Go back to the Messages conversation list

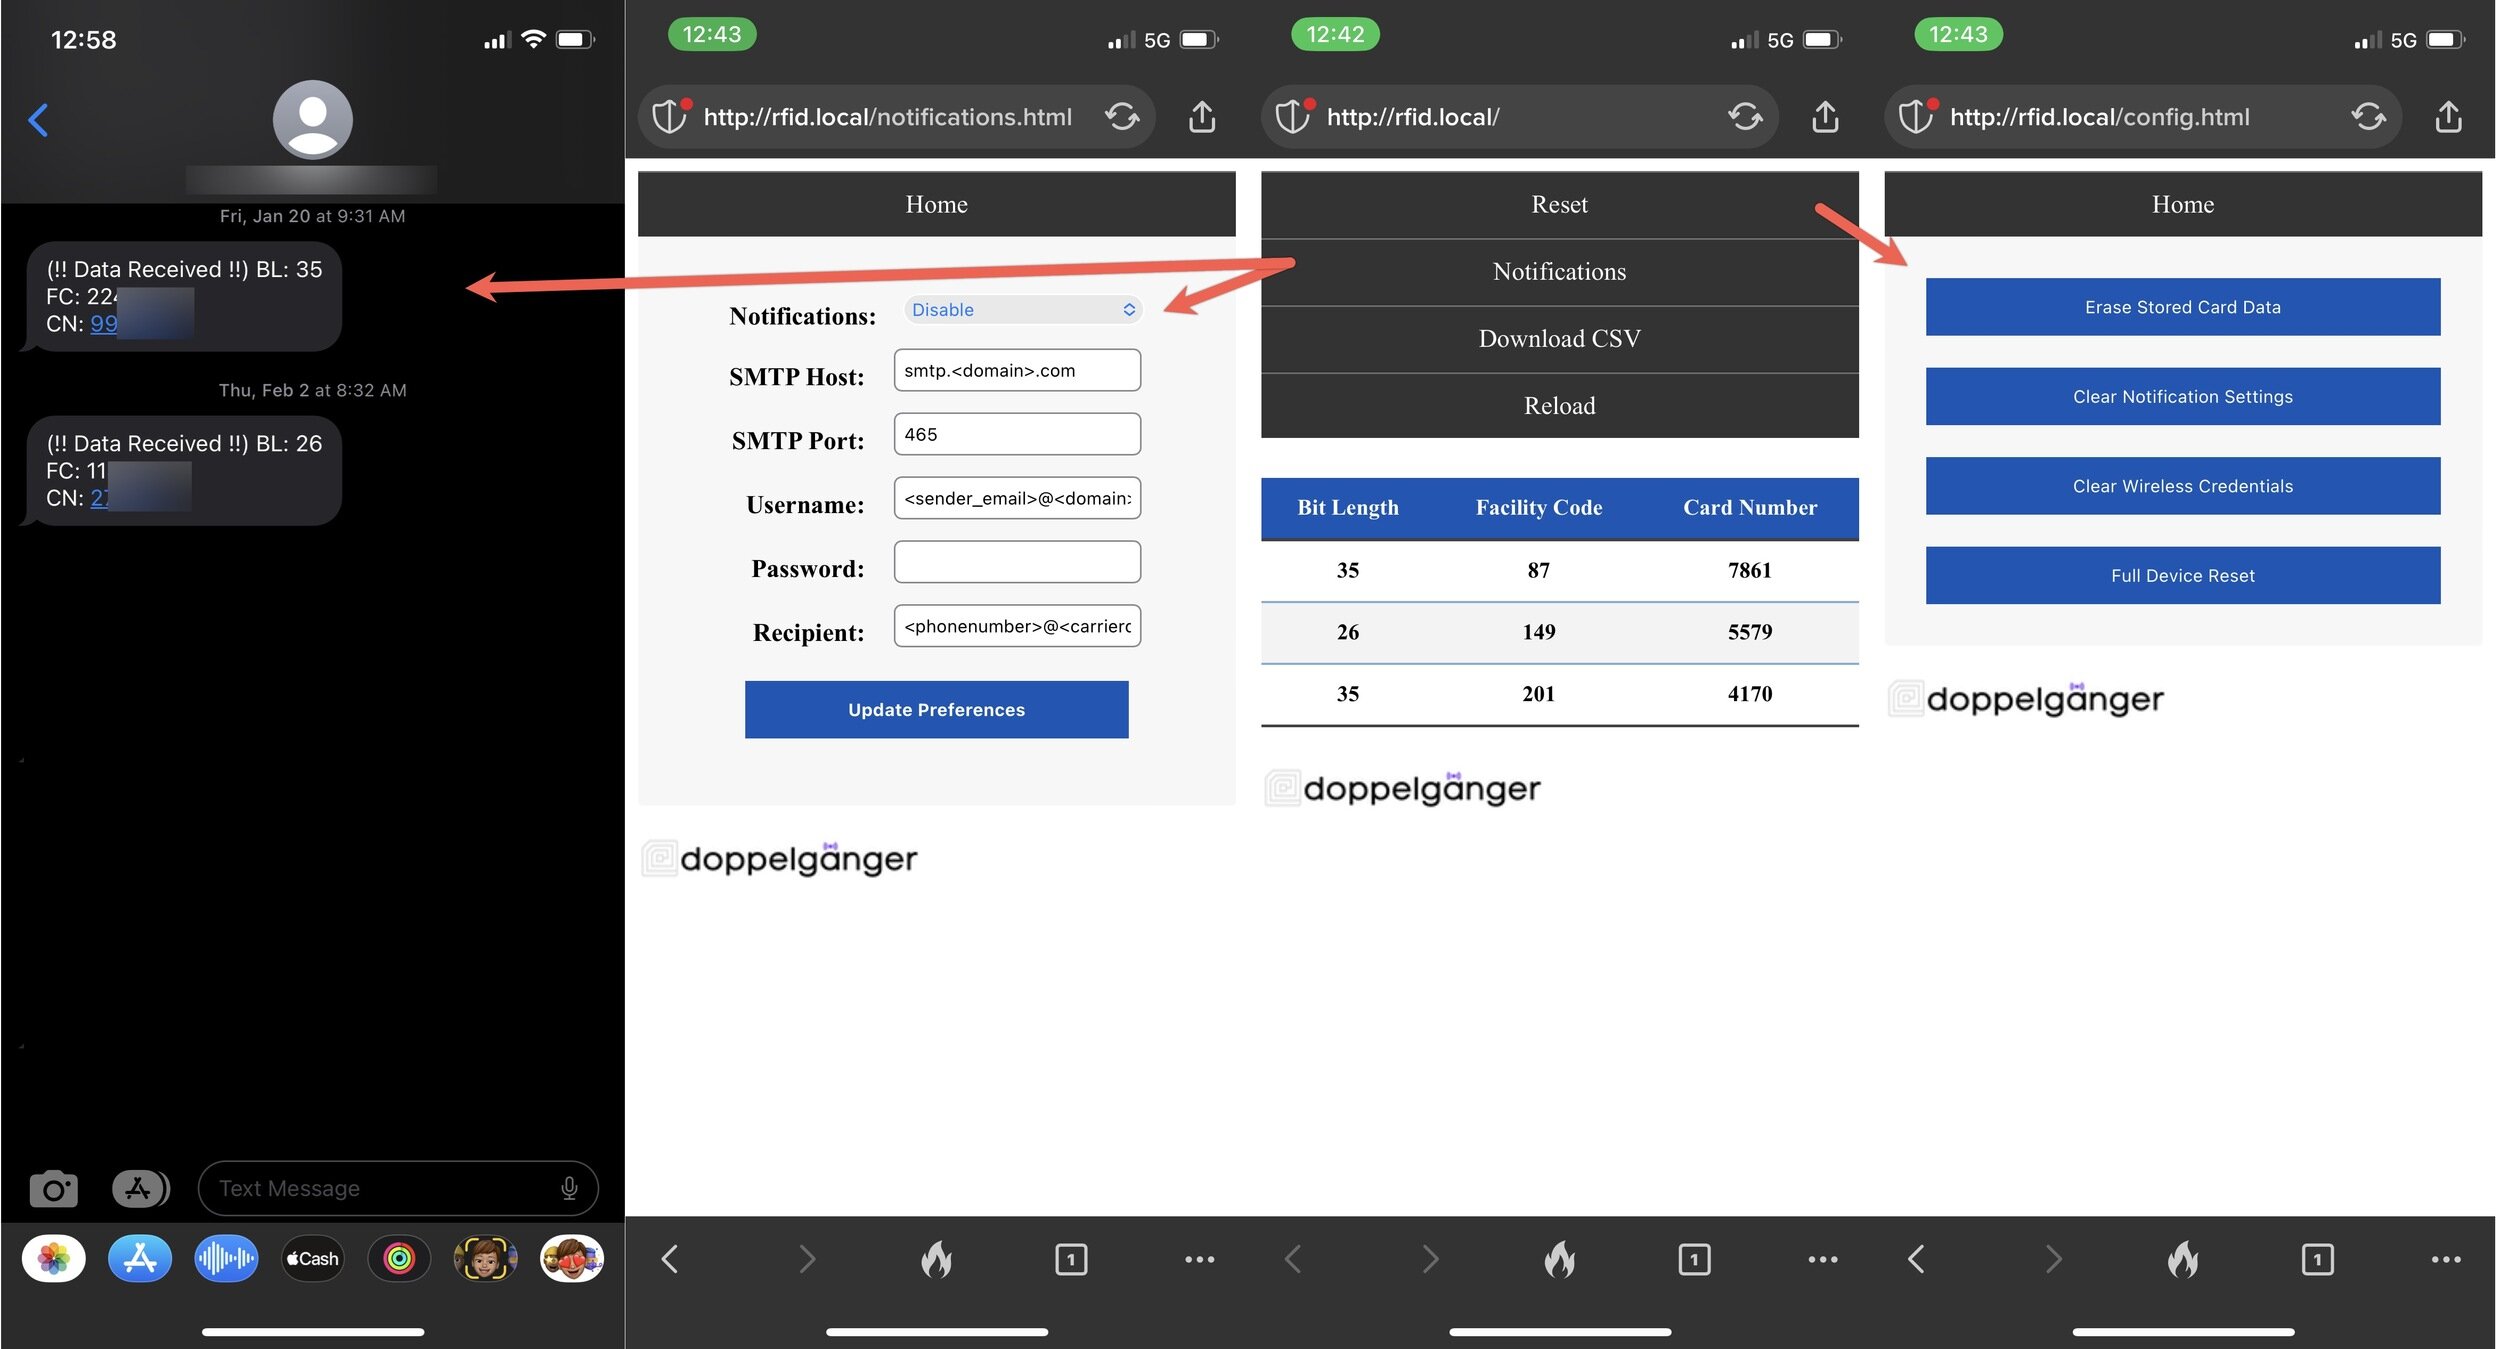[38, 120]
